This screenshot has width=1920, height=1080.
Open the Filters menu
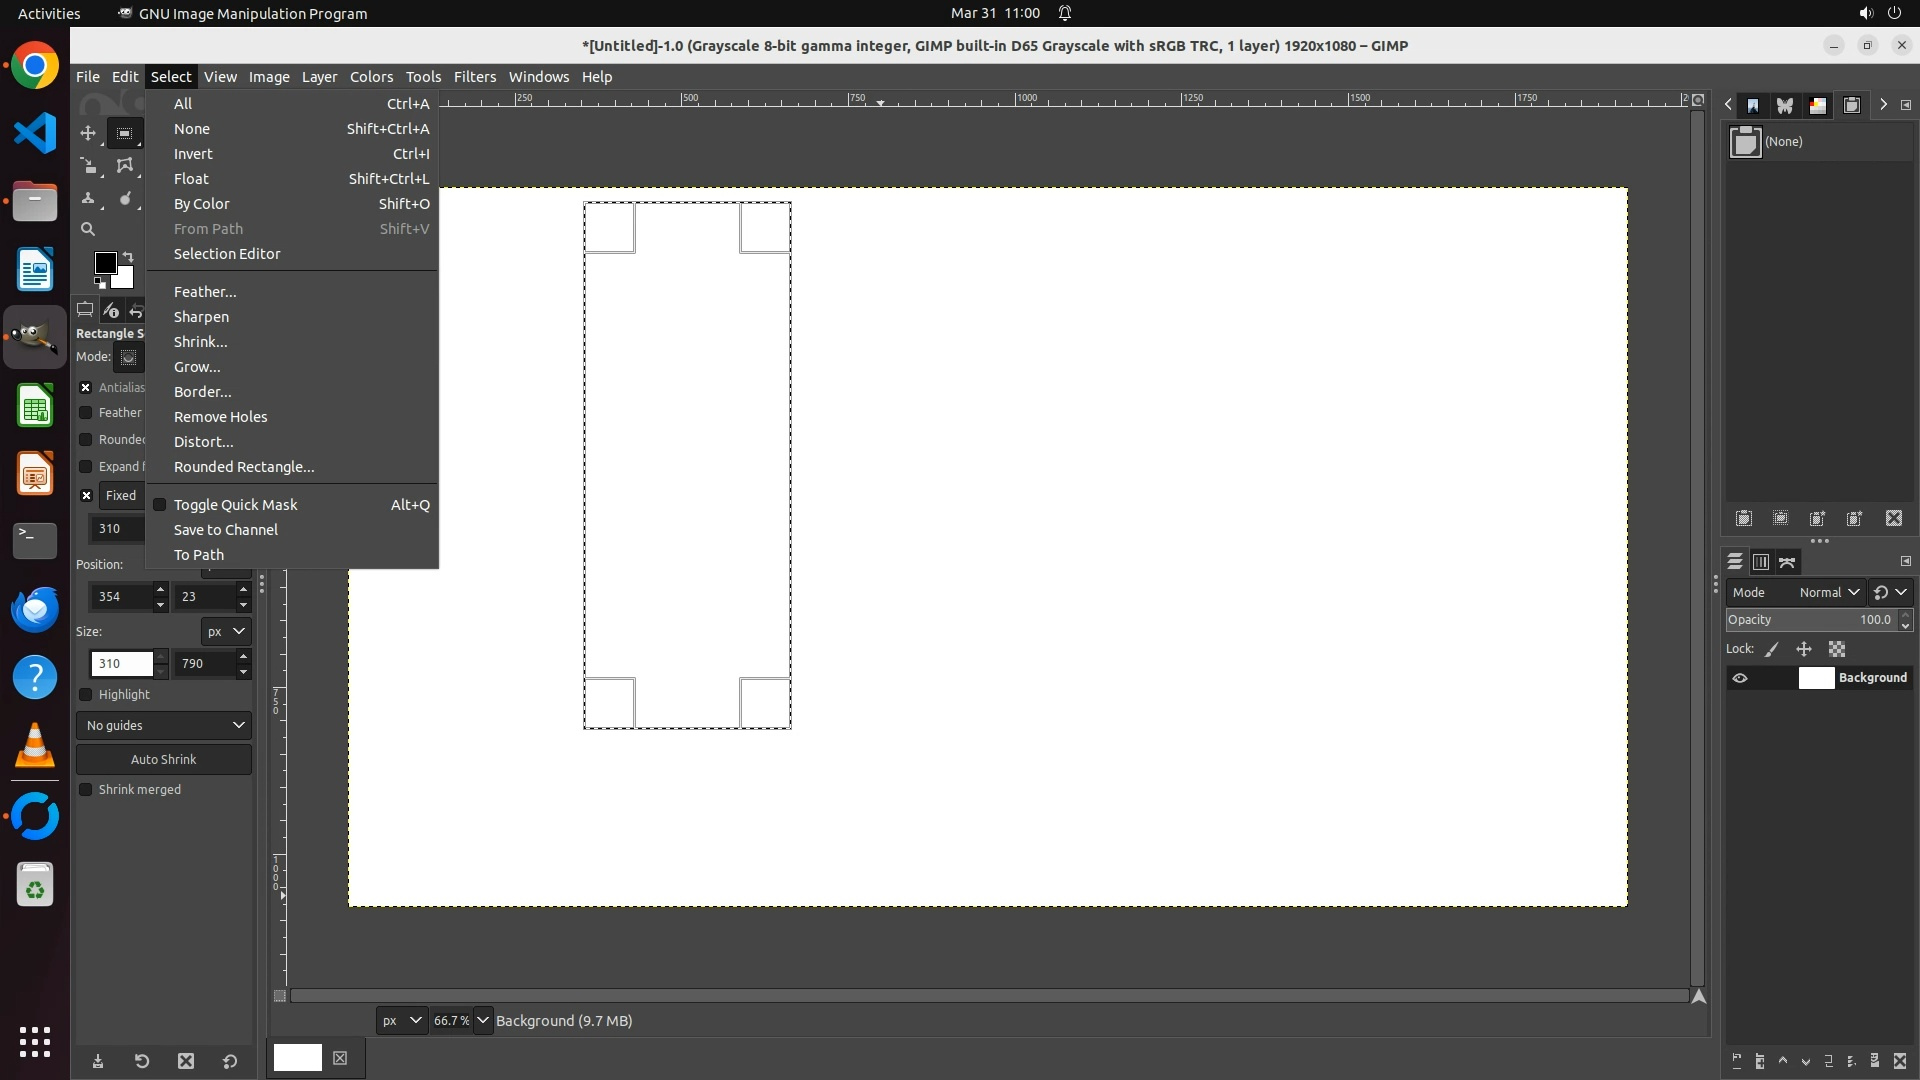pos(474,77)
